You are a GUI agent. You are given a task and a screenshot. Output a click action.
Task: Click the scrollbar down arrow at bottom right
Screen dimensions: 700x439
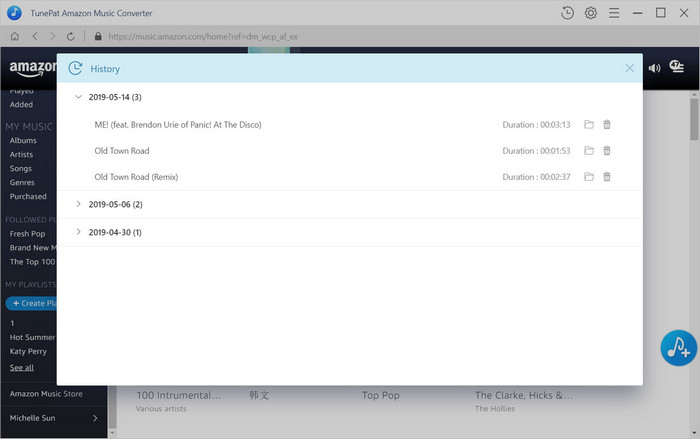[694, 433]
